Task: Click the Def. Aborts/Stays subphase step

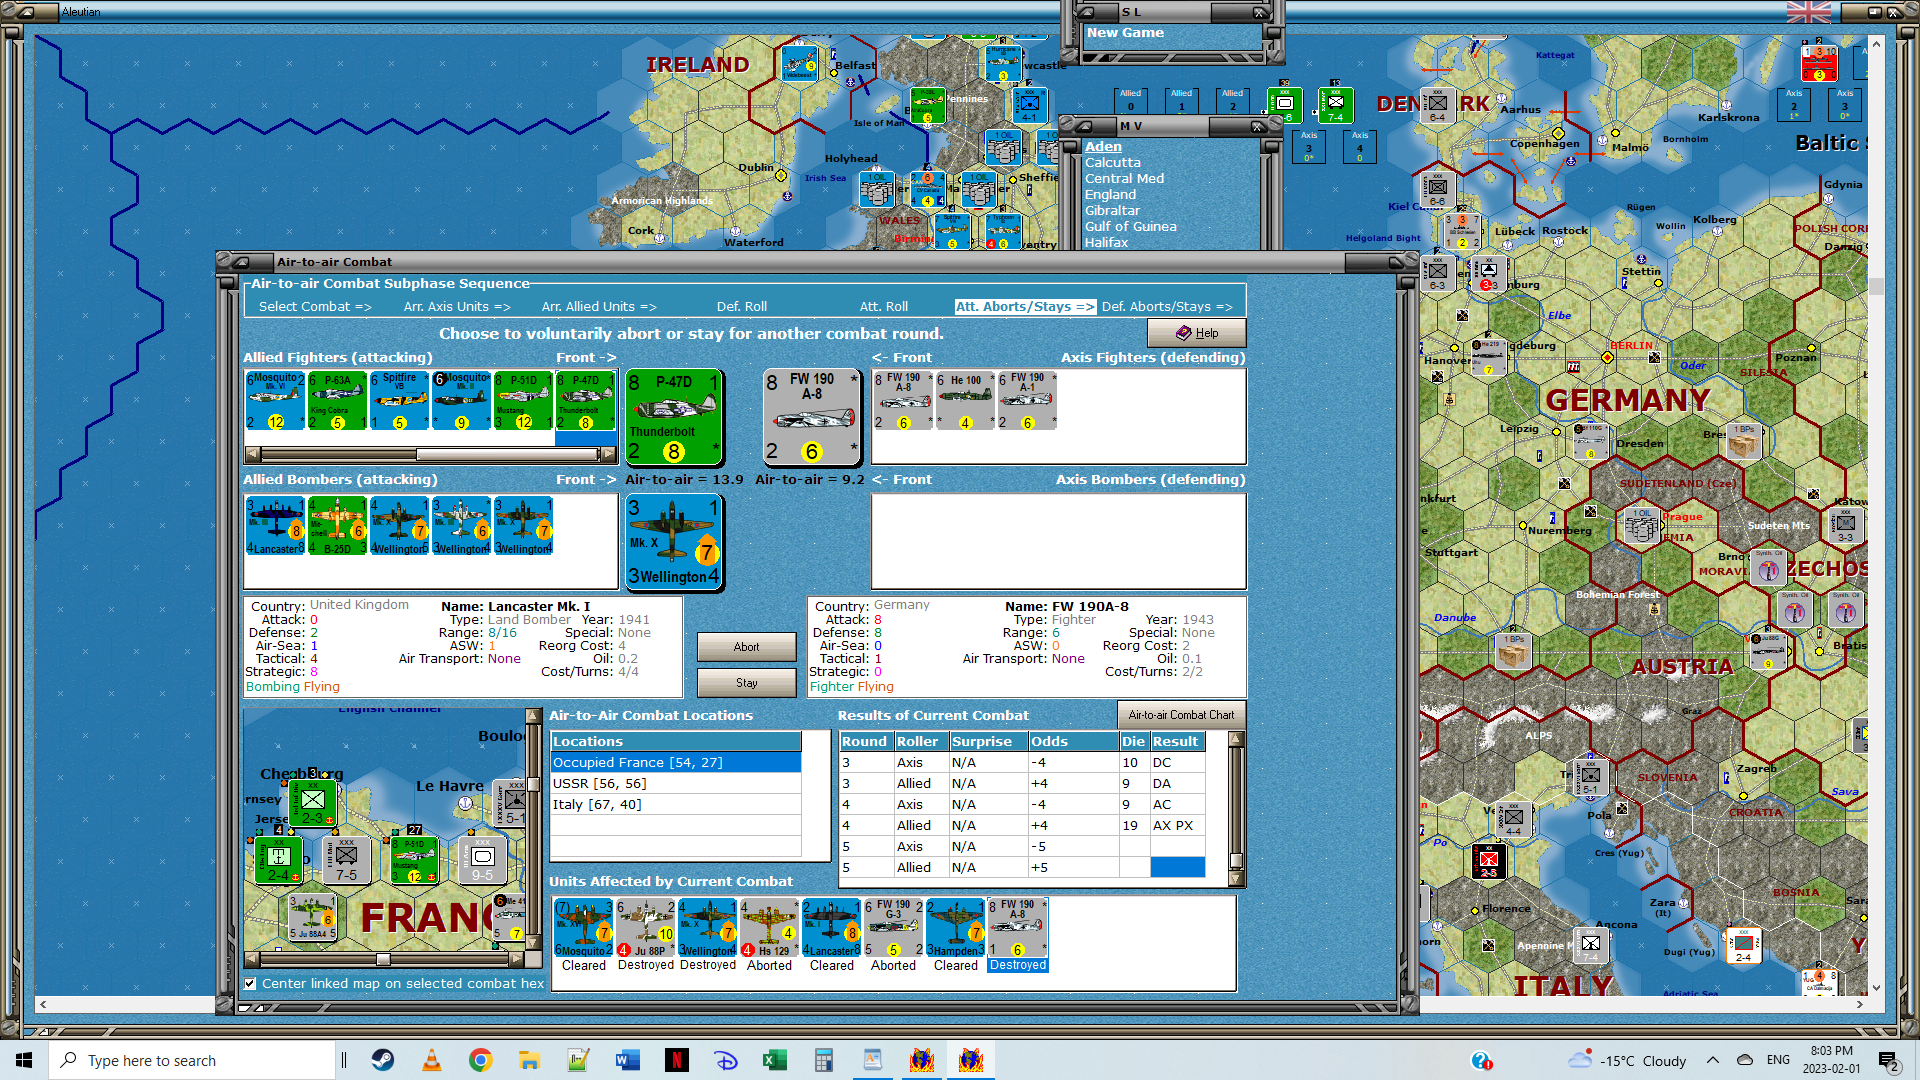Action: tap(1167, 307)
